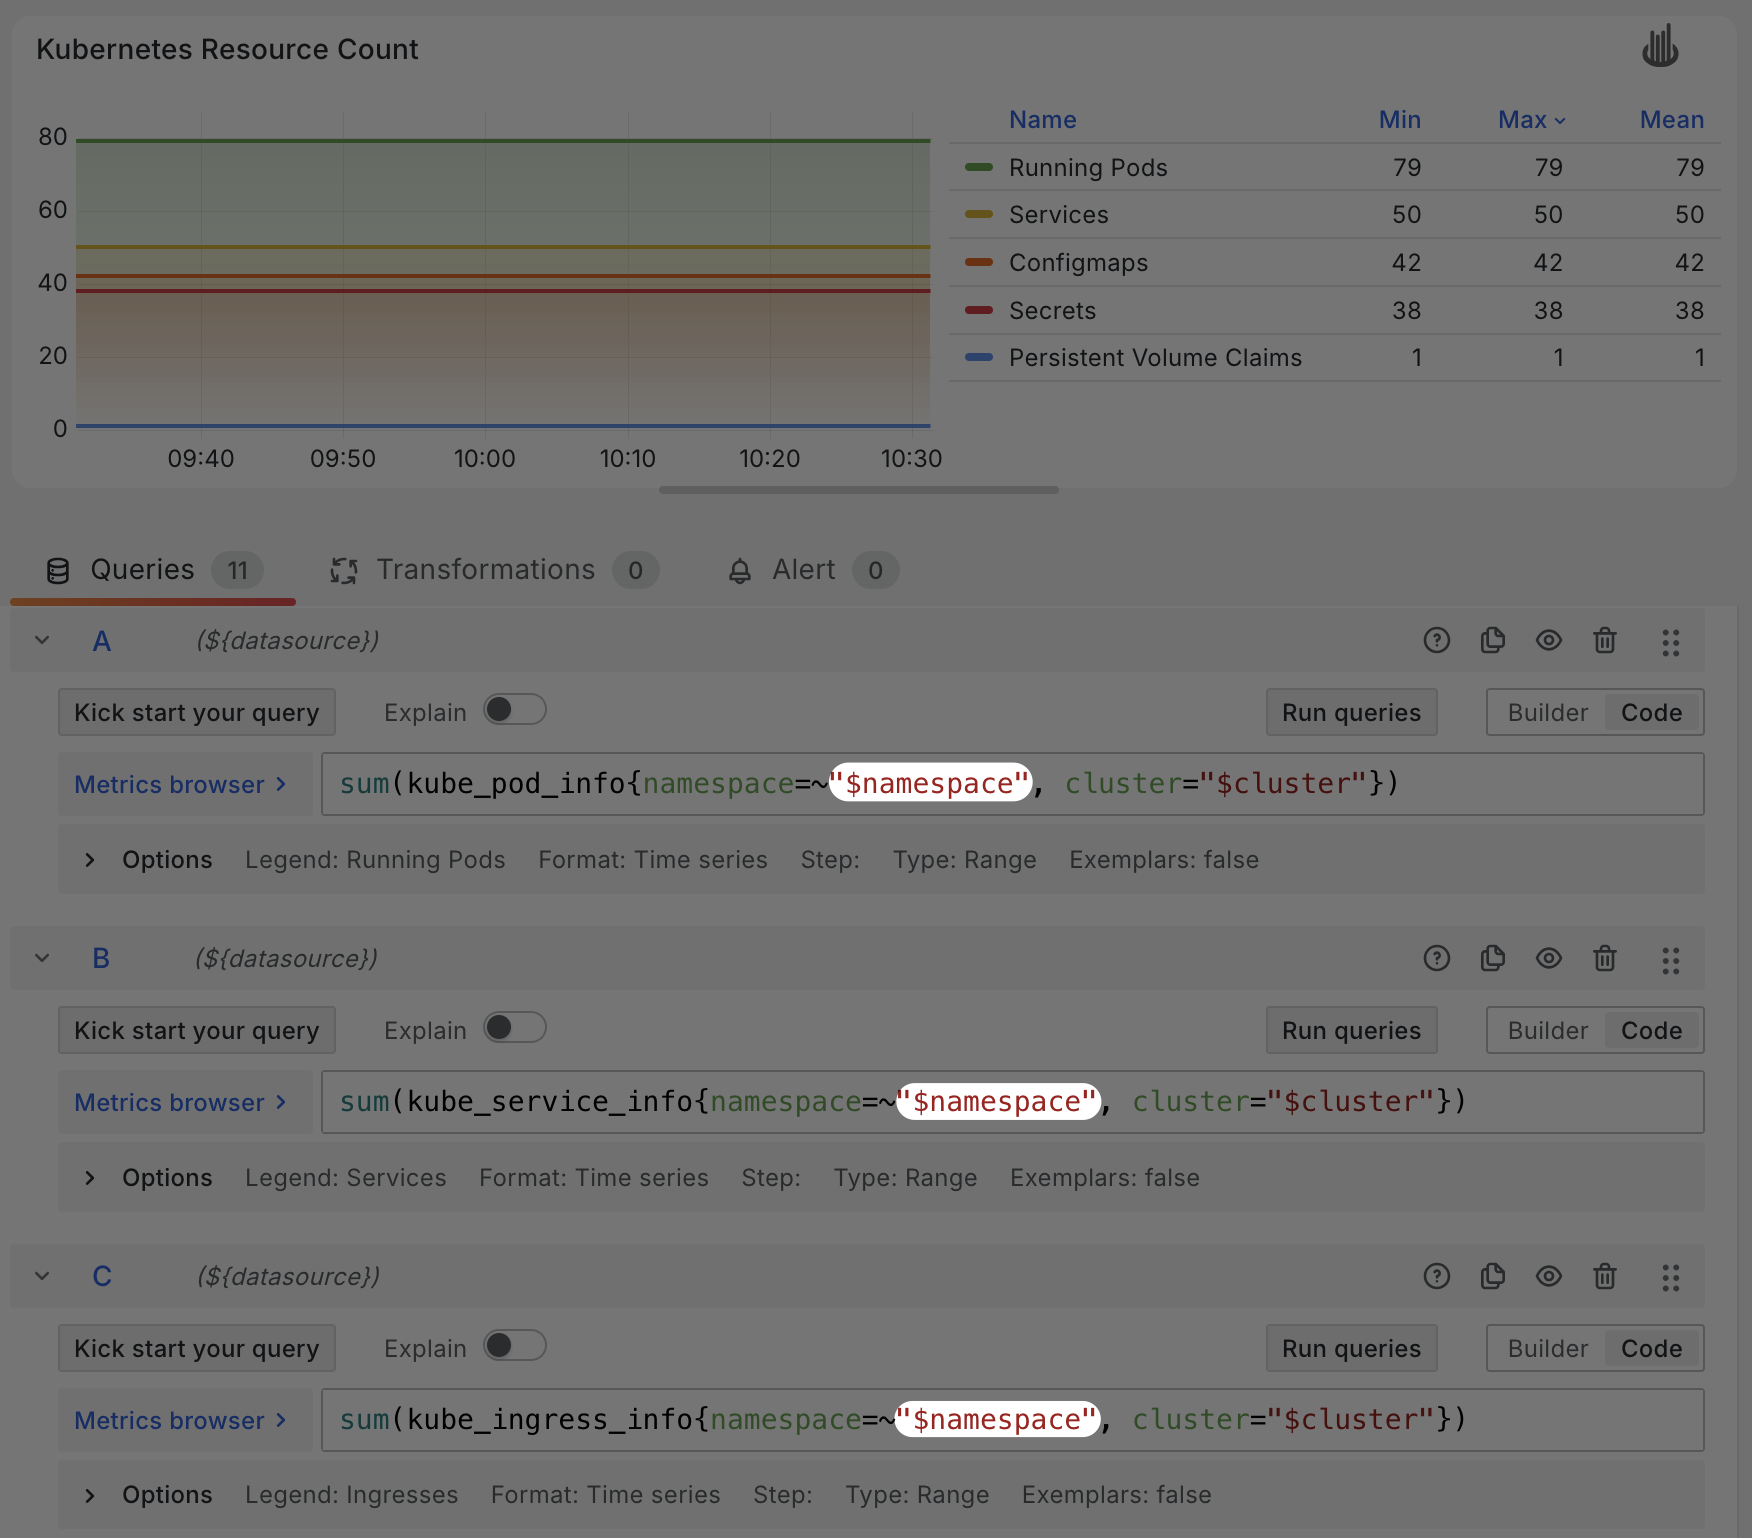Click Kick start your query for B

(197, 1030)
